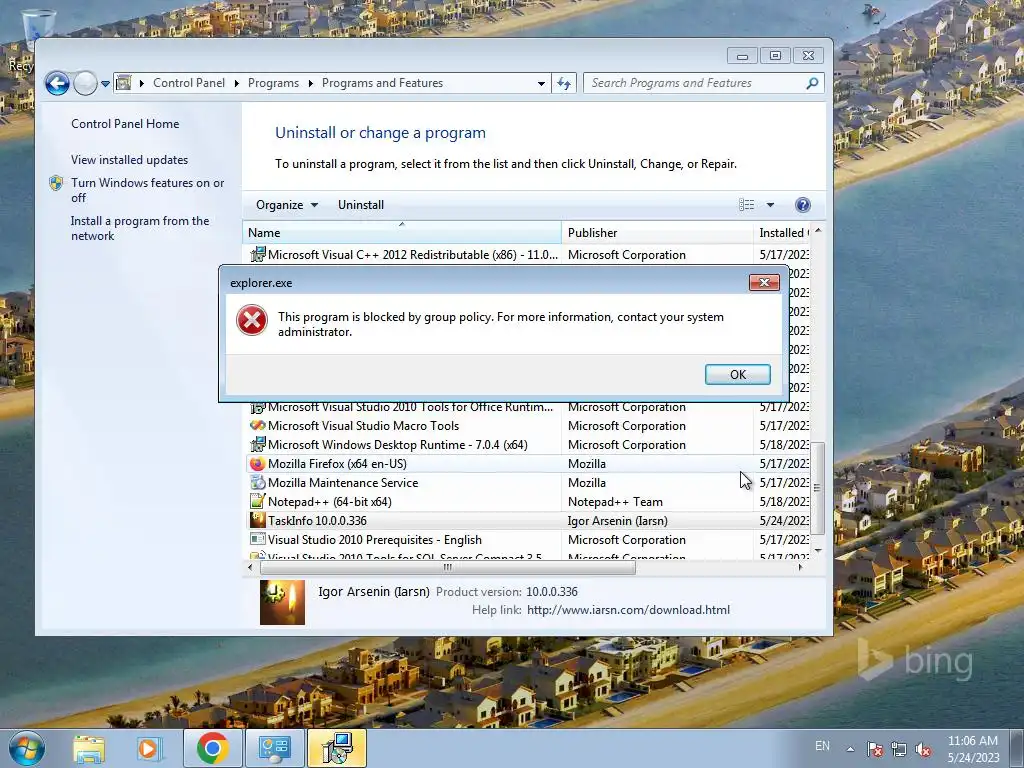Click the Visual Studio Macro Tools icon
The height and width of the screenshot is (768, 1024).
tap(257, 426)
